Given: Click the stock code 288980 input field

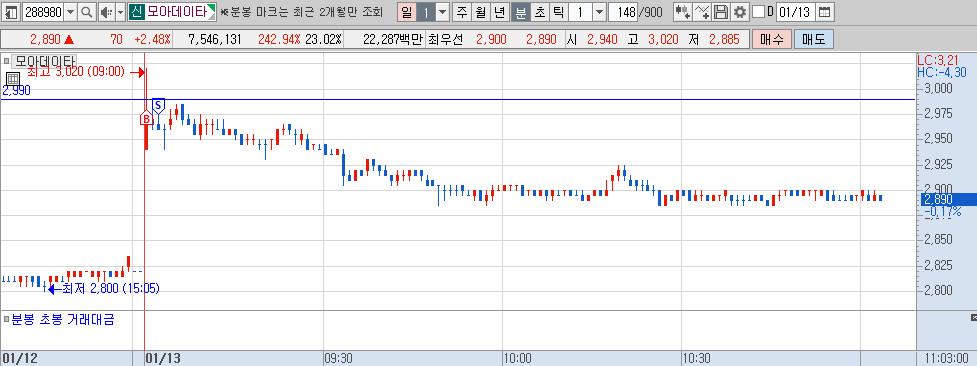Looking at the screenshot, I should [x=43, y=11].
